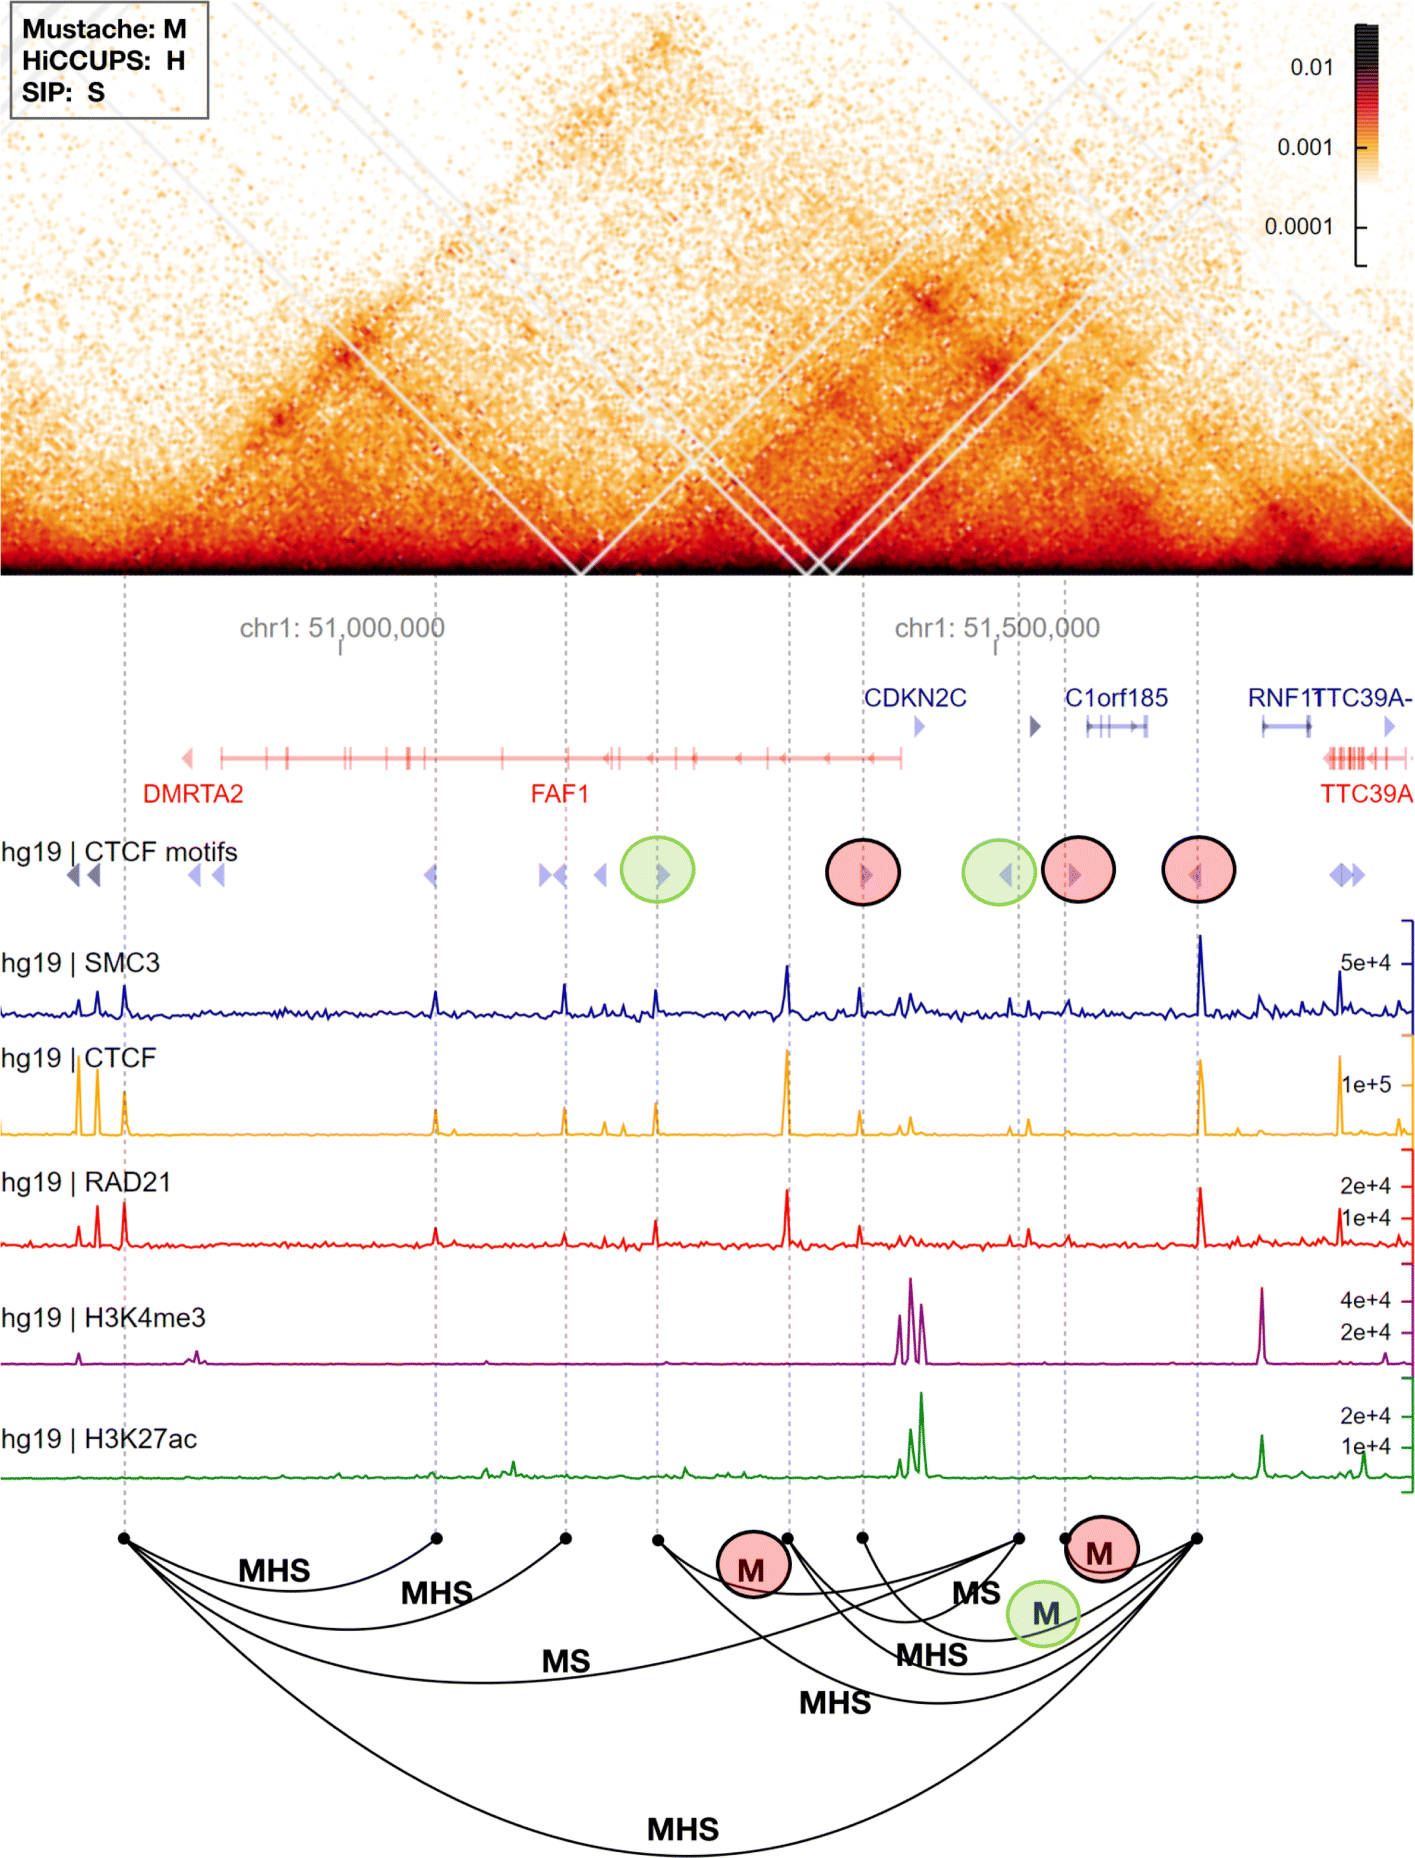
Task: Click the red TTC39A gene name
Action: [x=1366, y=794]
